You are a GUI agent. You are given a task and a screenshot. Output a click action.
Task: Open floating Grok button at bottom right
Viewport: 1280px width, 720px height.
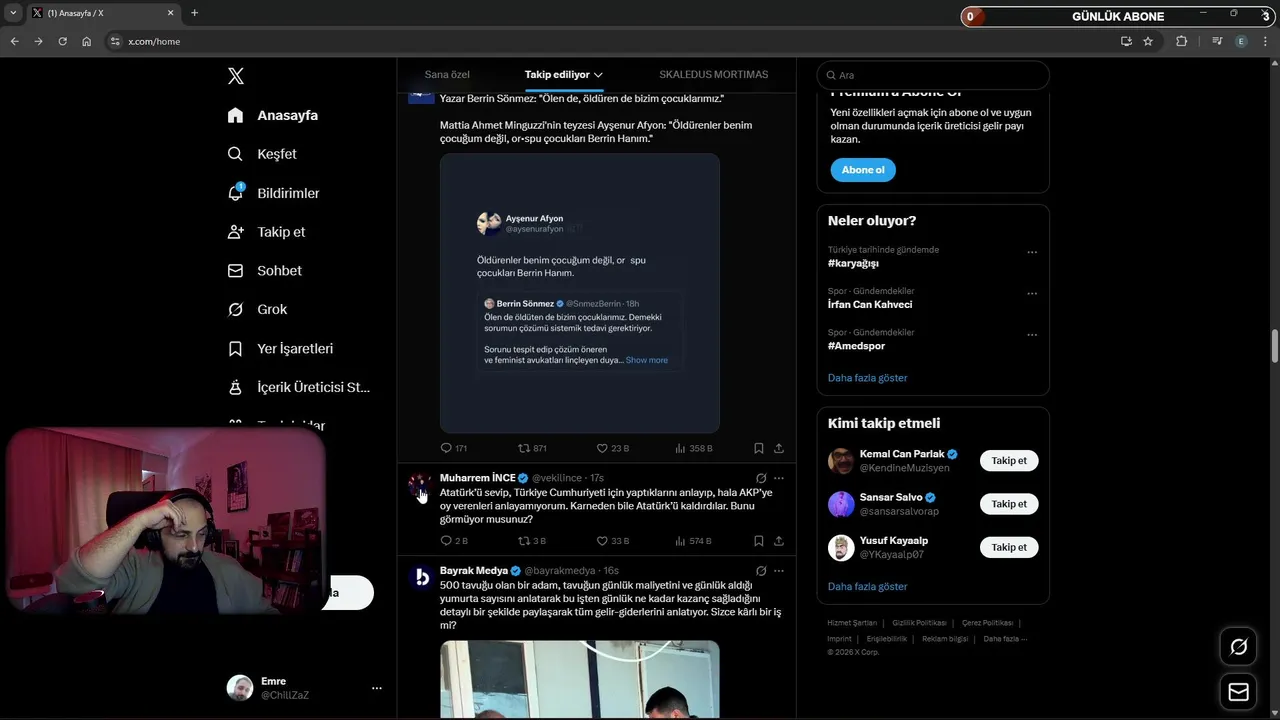pos(1238,647)
